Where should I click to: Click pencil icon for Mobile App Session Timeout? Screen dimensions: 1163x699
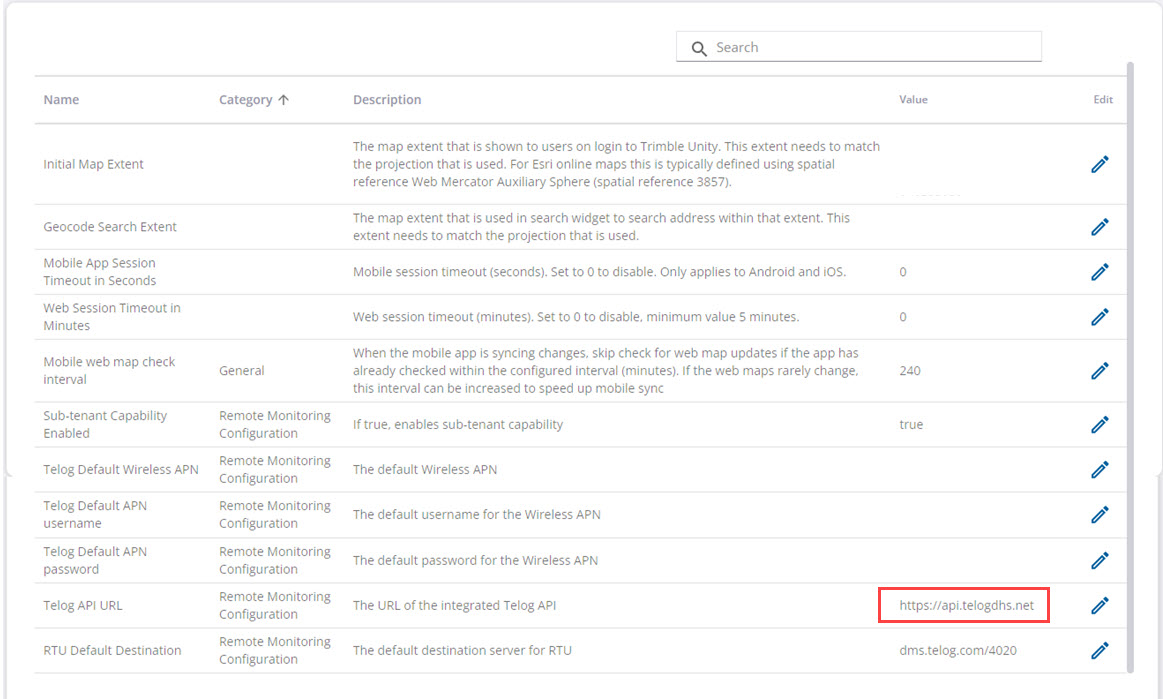(x=1100, y=272)
